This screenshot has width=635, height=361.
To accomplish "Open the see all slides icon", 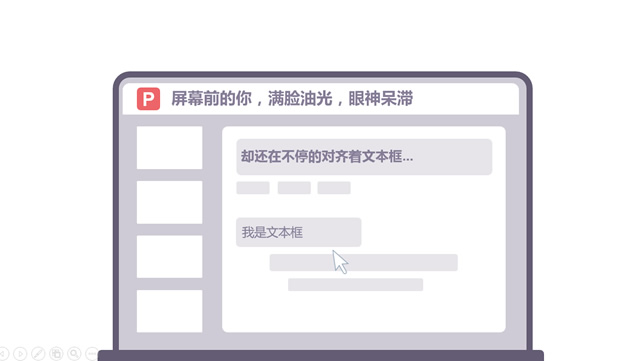I will point(56,354).
